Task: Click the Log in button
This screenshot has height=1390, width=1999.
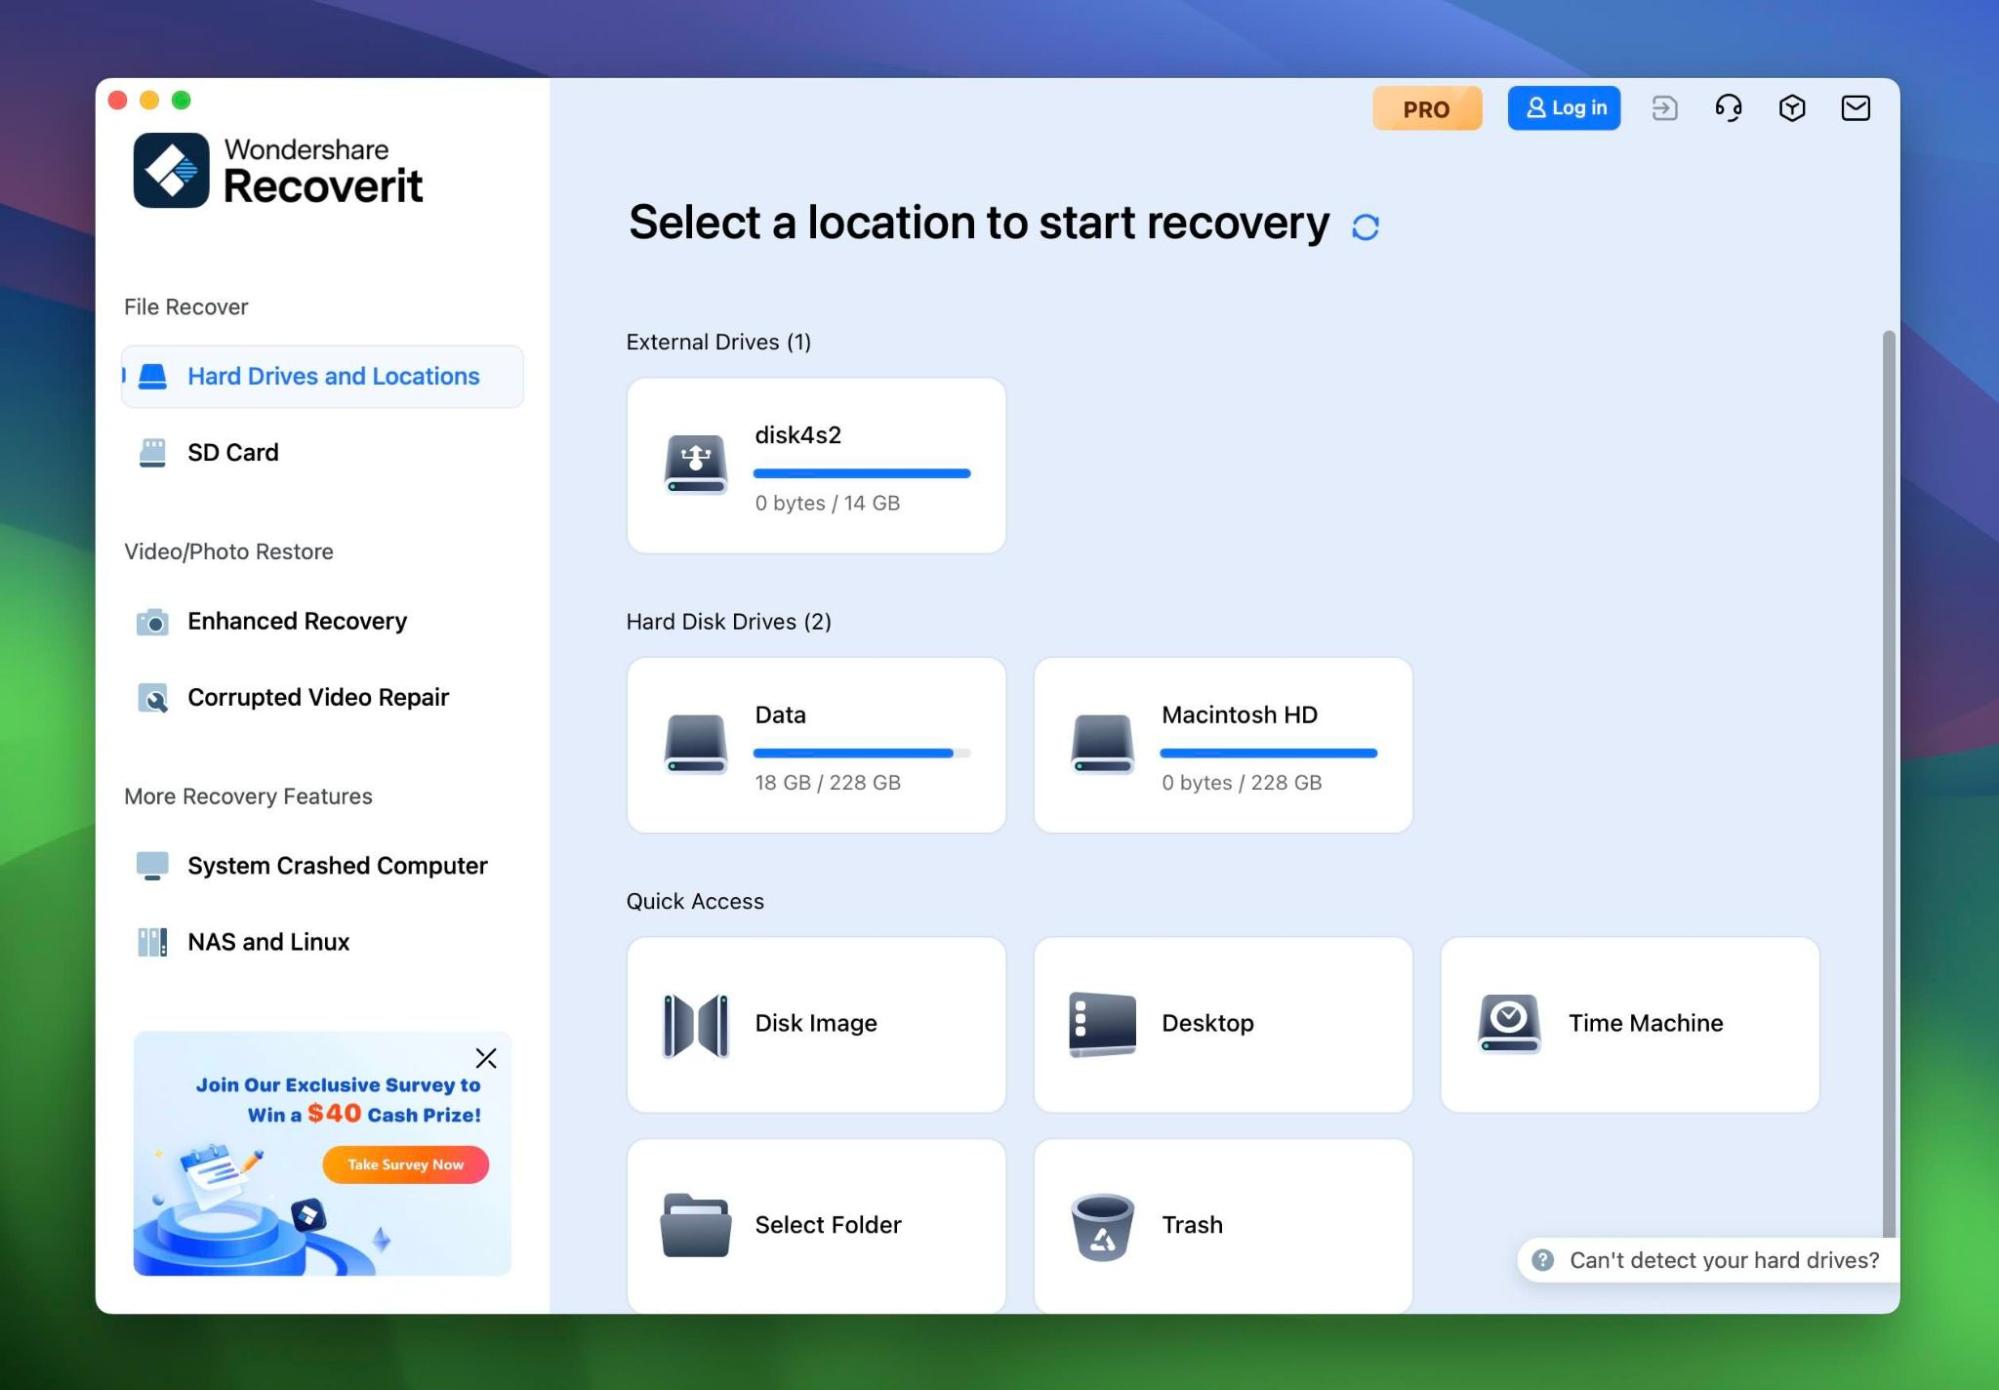Action: point(1564,108)
